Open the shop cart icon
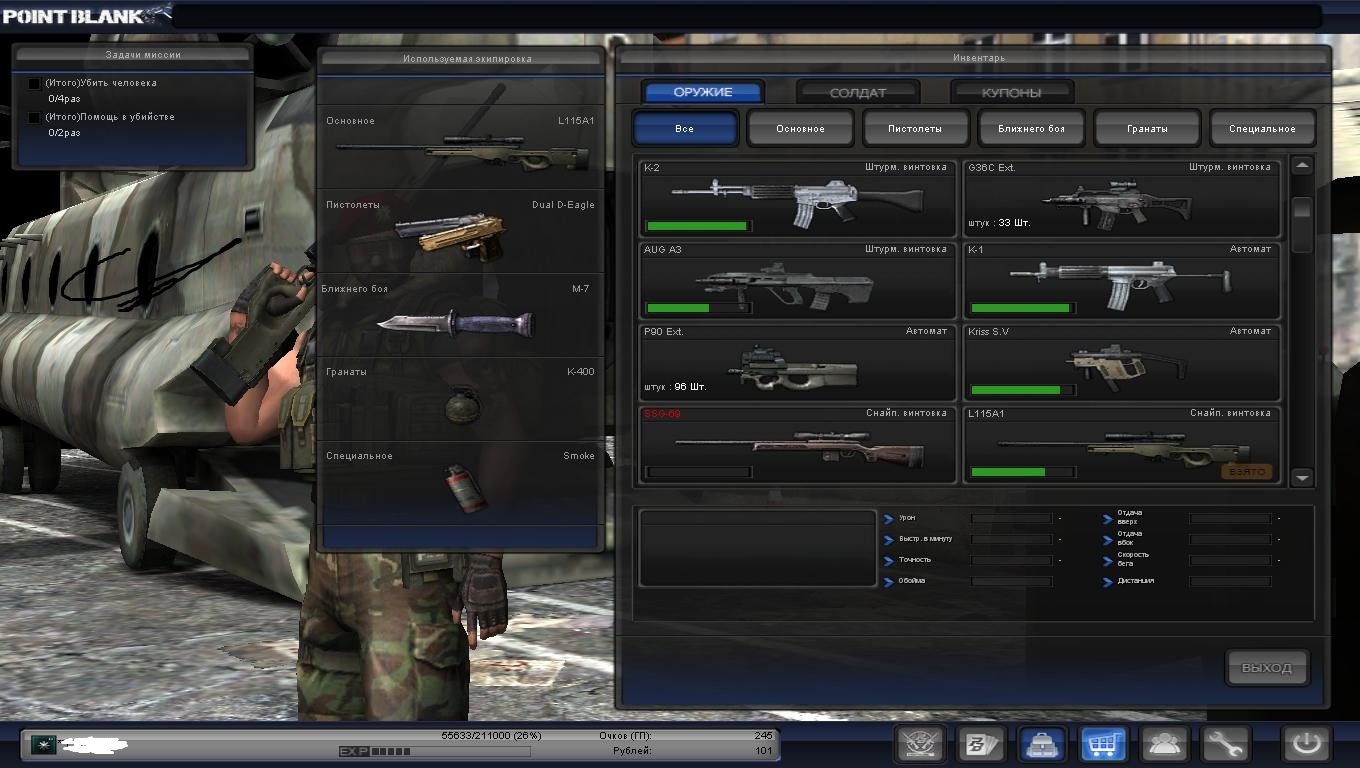Image resolution: width=1360 pixels, height=768 pixels. click(x=1104, y=744)
